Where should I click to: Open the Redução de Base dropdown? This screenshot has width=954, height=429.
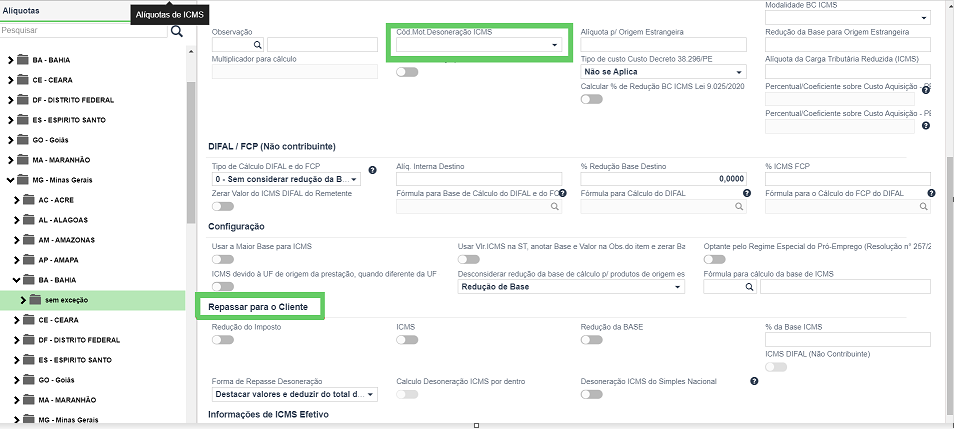coord(571,287)
